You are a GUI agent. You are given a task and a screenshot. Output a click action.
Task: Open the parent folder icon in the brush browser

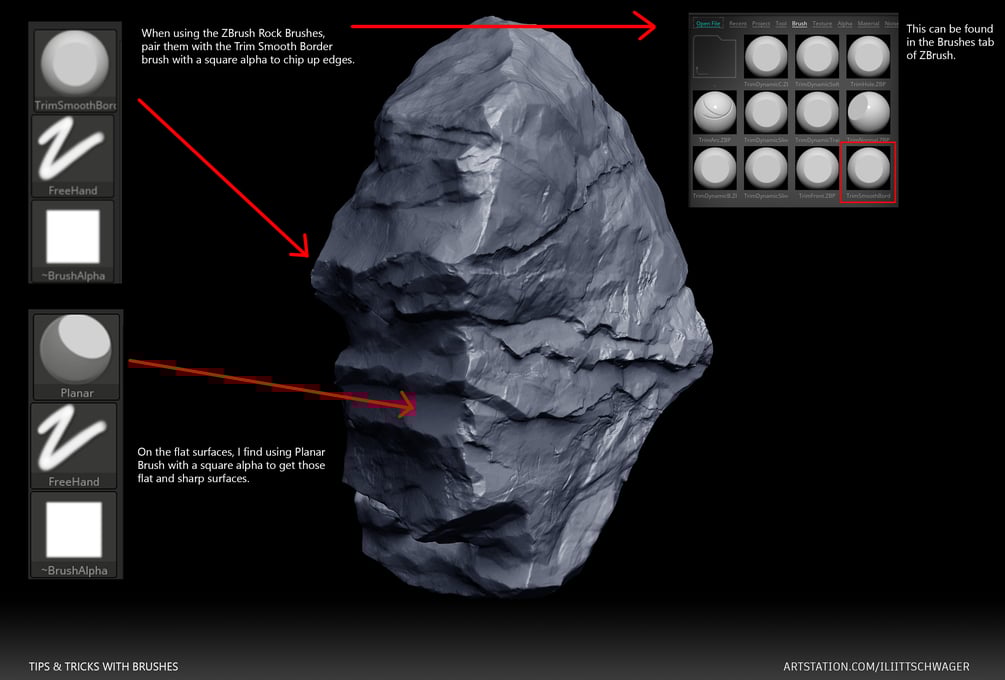[x=715, y=58]
